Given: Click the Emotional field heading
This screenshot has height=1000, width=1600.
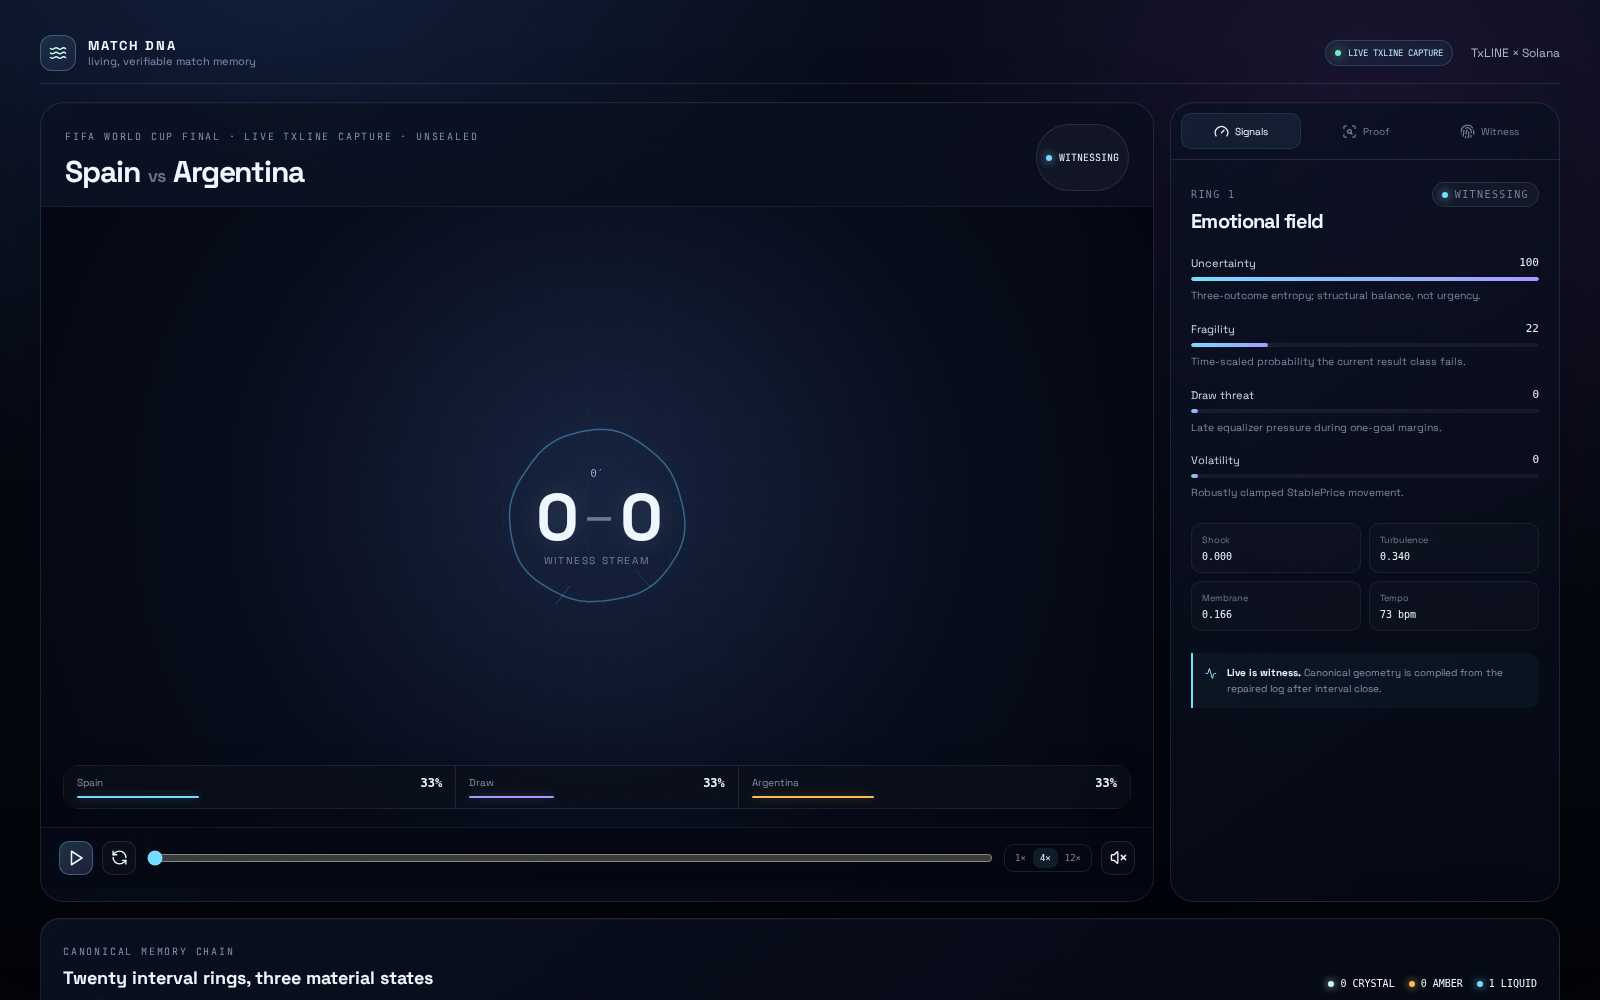Looking at the screenshot, I should pos(1257,221).
